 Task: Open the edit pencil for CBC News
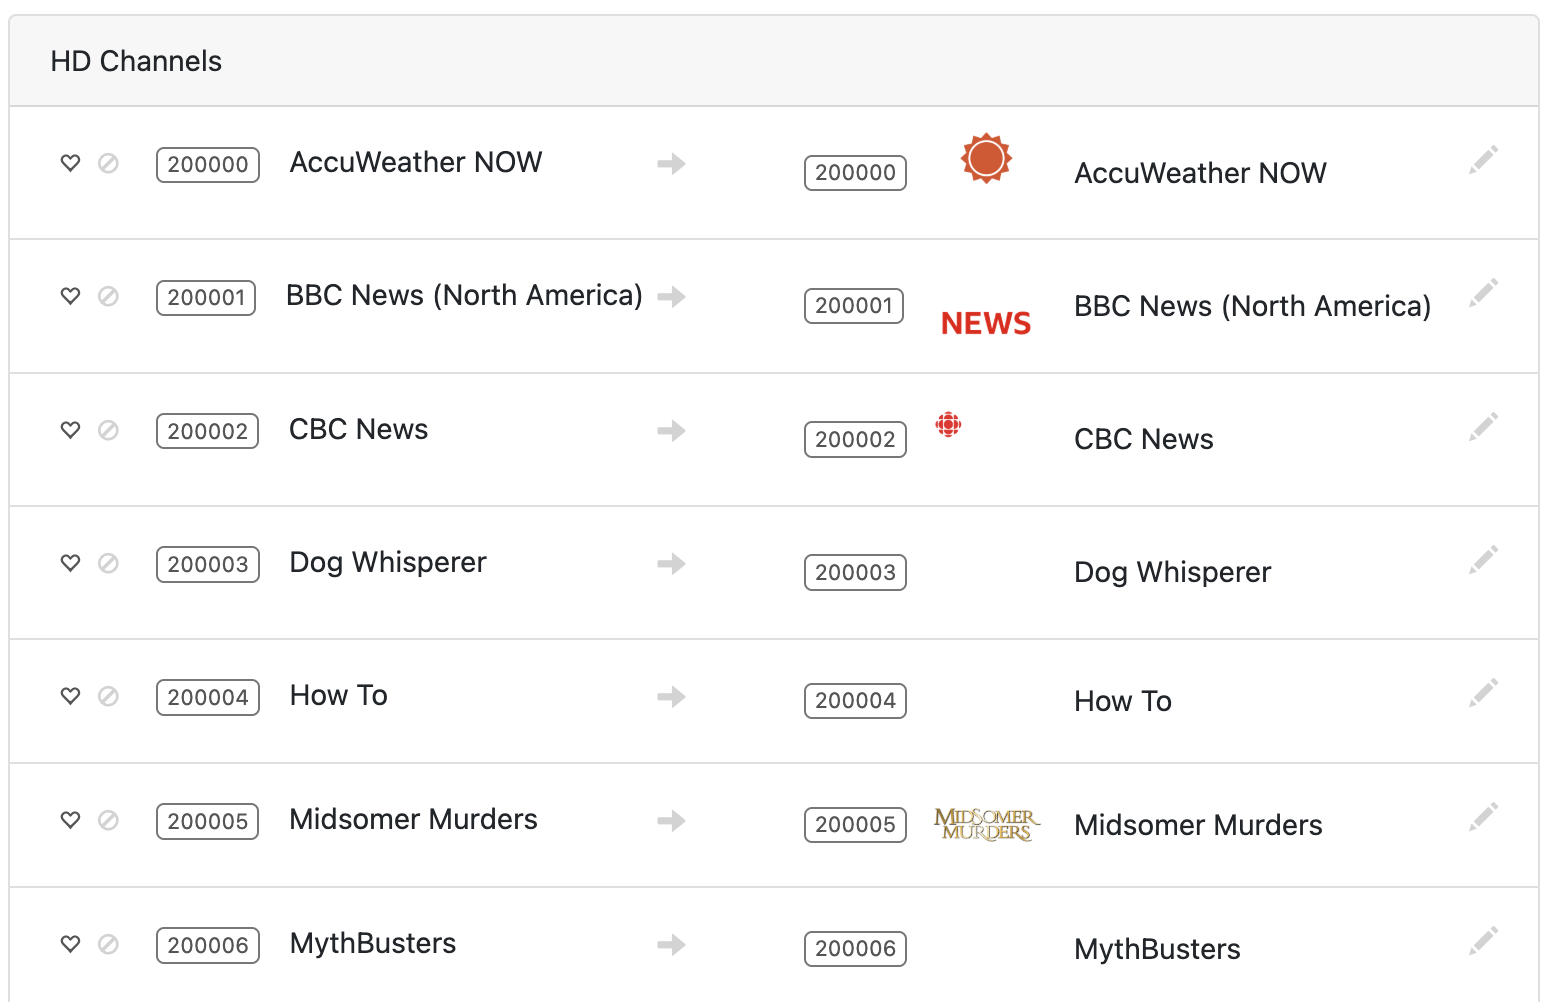point(1483,427)
